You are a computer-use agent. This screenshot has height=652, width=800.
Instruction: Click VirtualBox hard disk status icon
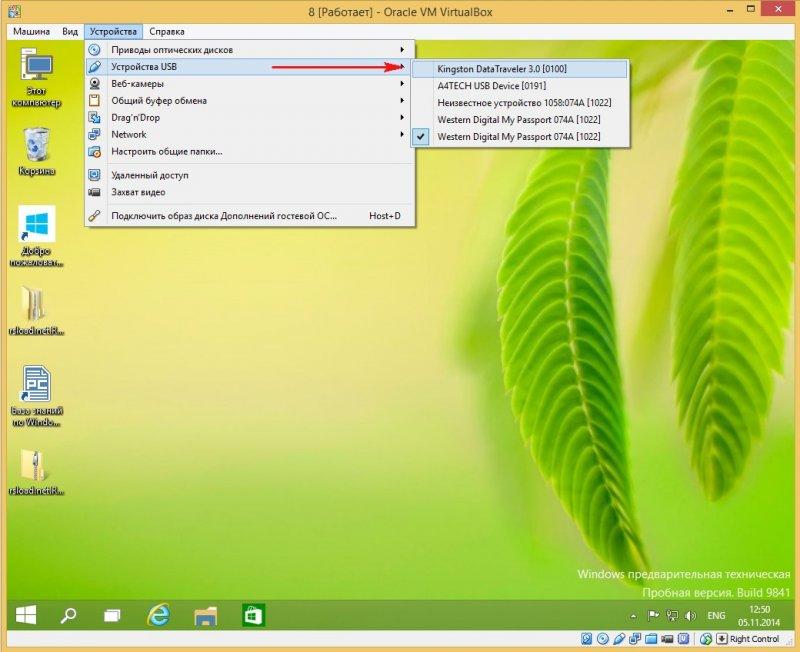(x=587, y=639)
